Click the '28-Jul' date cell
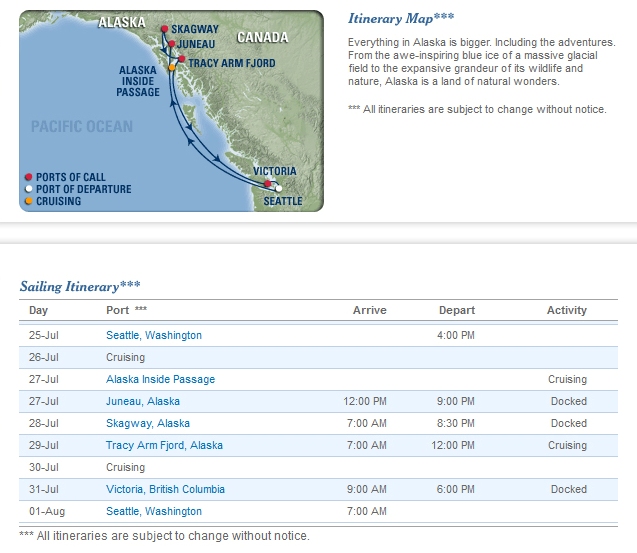 (x=43, y=423)
